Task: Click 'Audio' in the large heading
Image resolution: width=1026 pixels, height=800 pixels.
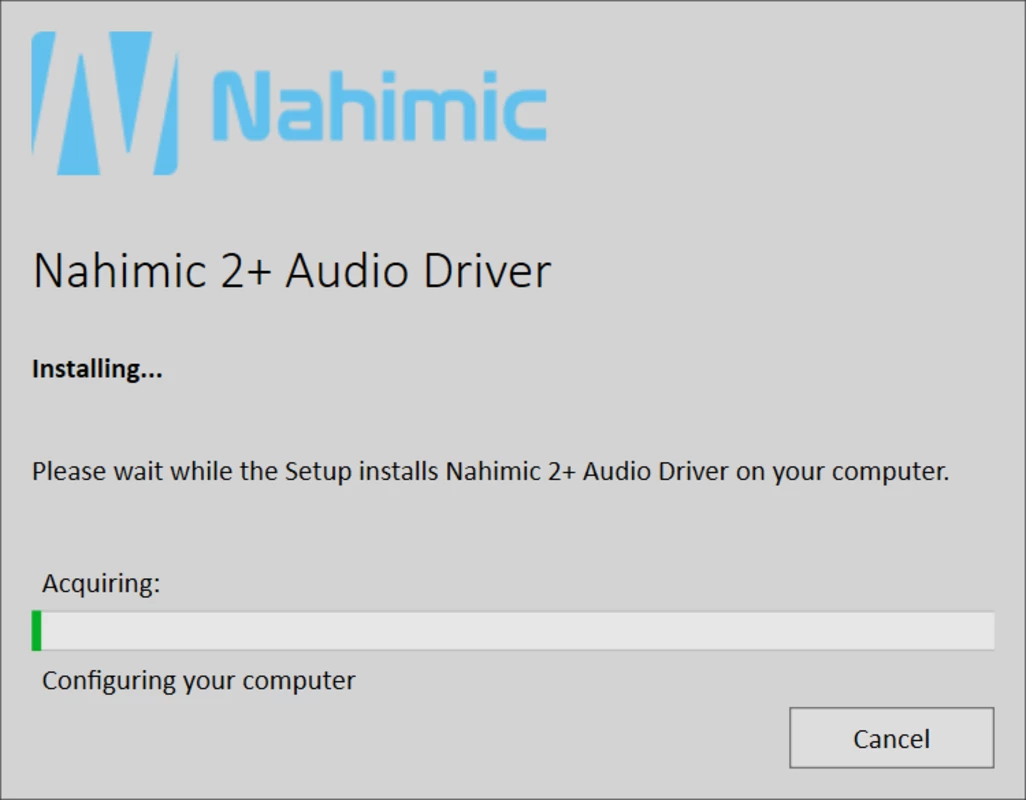Action: (x=347, y=270)
